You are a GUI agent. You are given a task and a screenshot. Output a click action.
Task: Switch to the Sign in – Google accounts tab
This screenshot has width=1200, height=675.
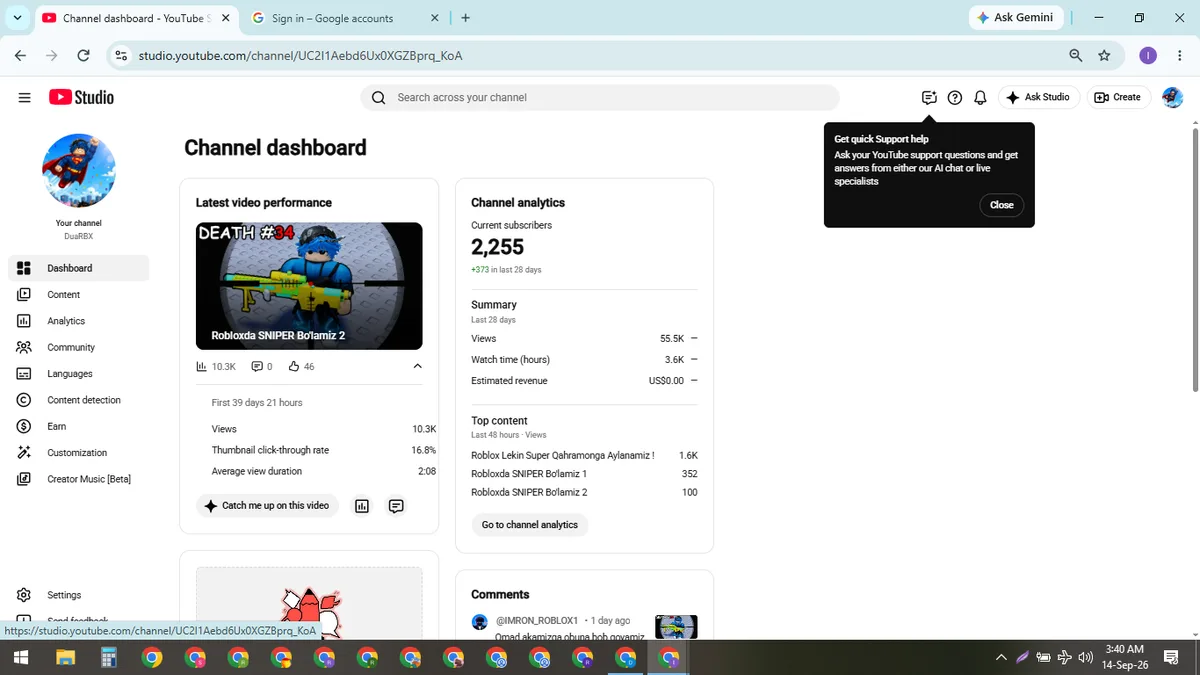tap(344, 18)
